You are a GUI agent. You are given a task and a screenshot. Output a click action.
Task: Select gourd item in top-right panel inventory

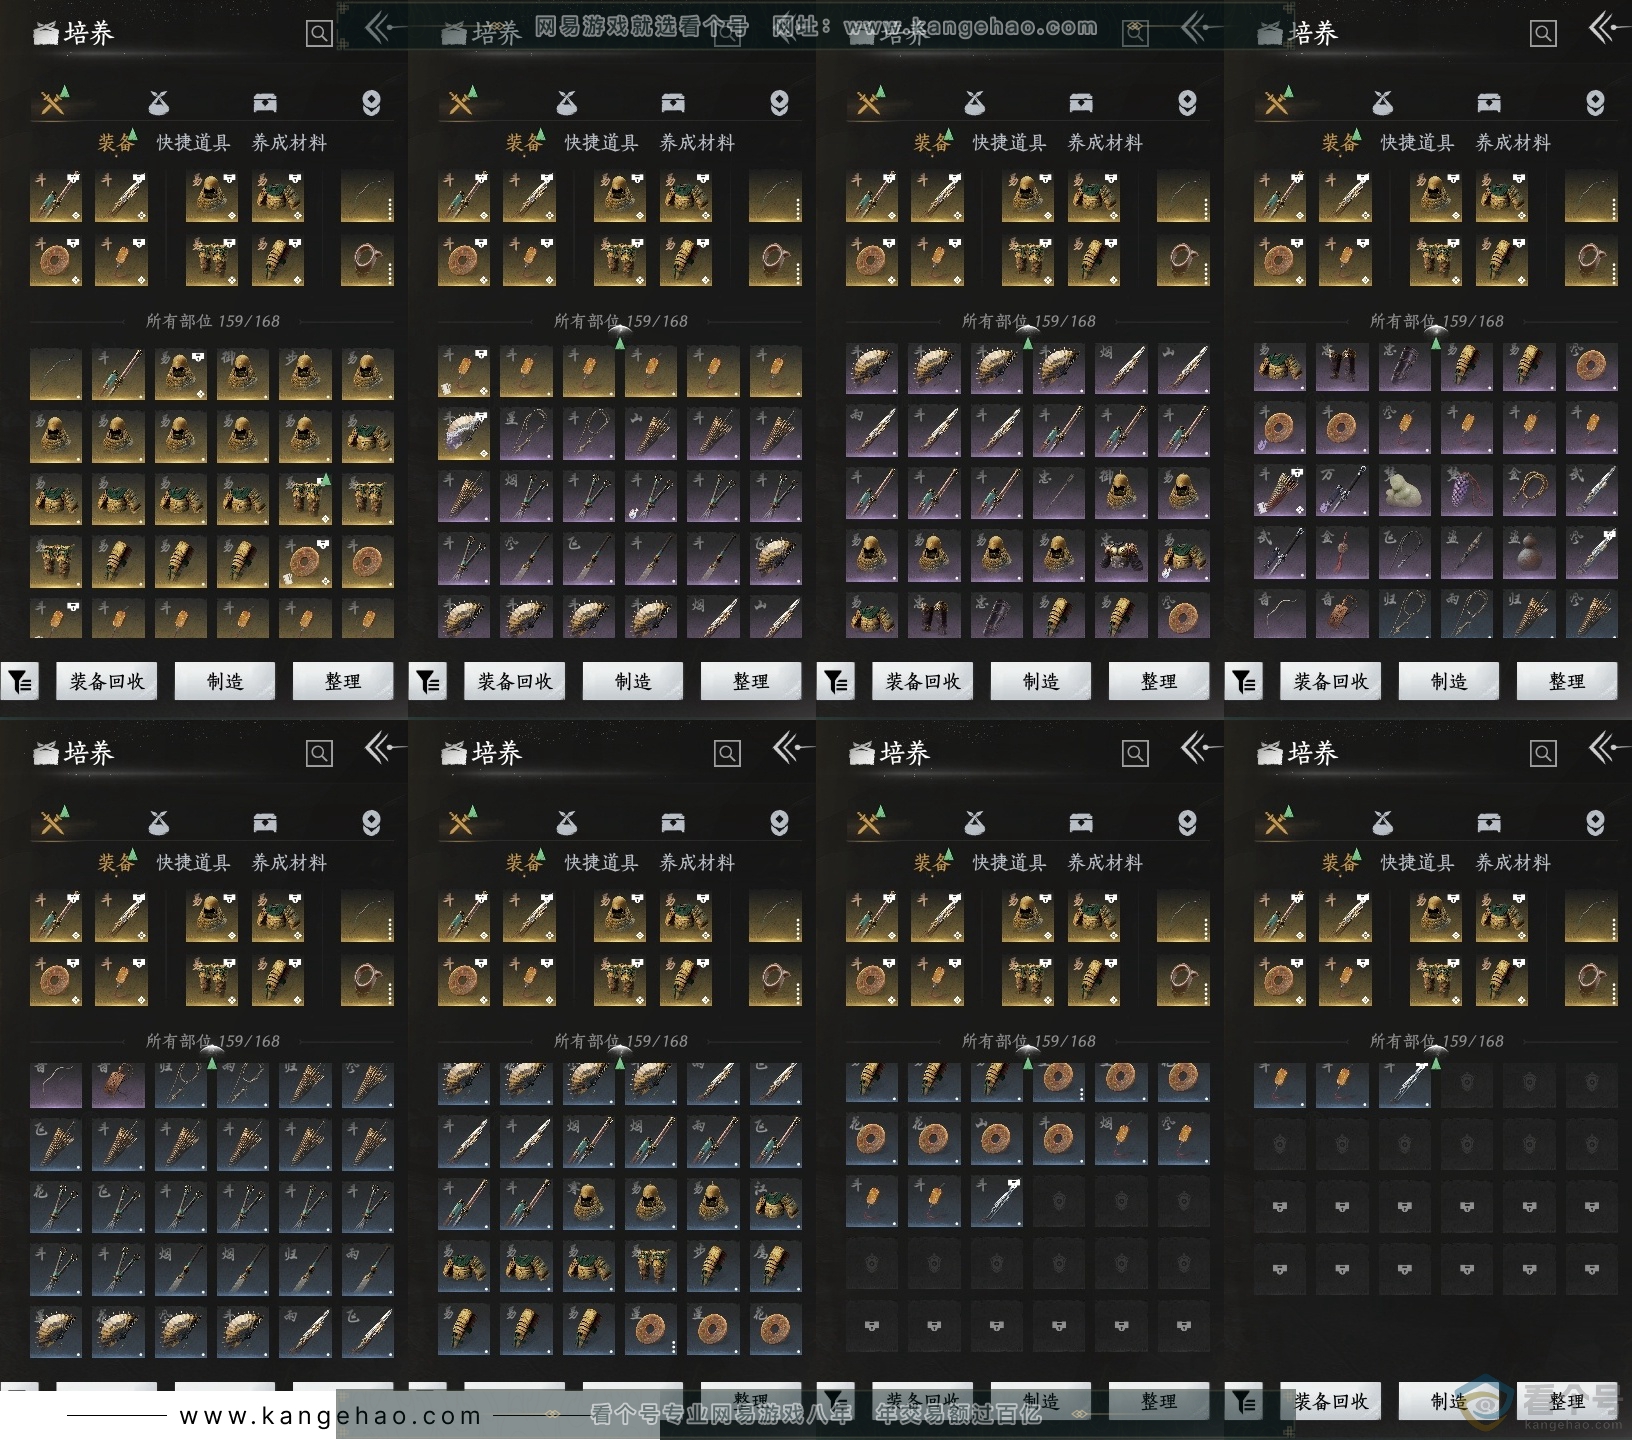coord(1529,553)
